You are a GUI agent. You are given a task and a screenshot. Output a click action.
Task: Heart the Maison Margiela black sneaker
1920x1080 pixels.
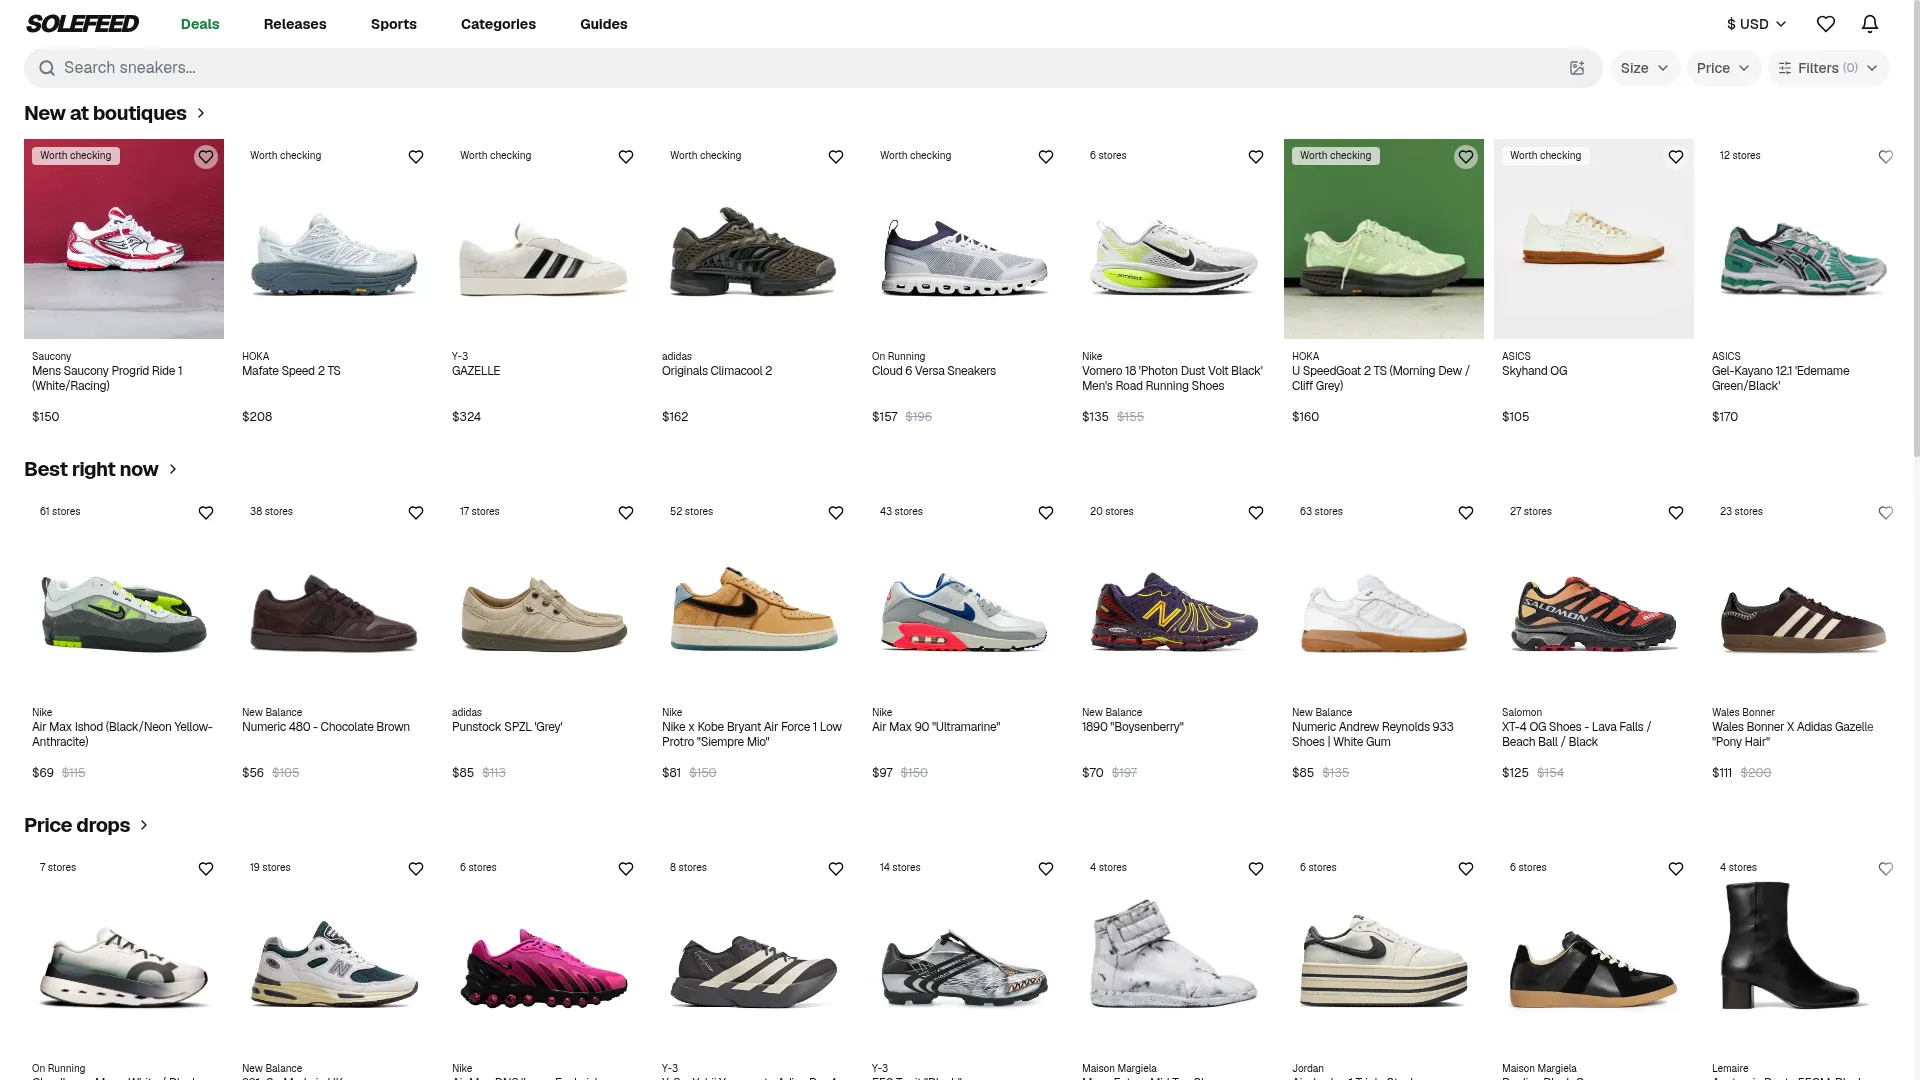1676,869
